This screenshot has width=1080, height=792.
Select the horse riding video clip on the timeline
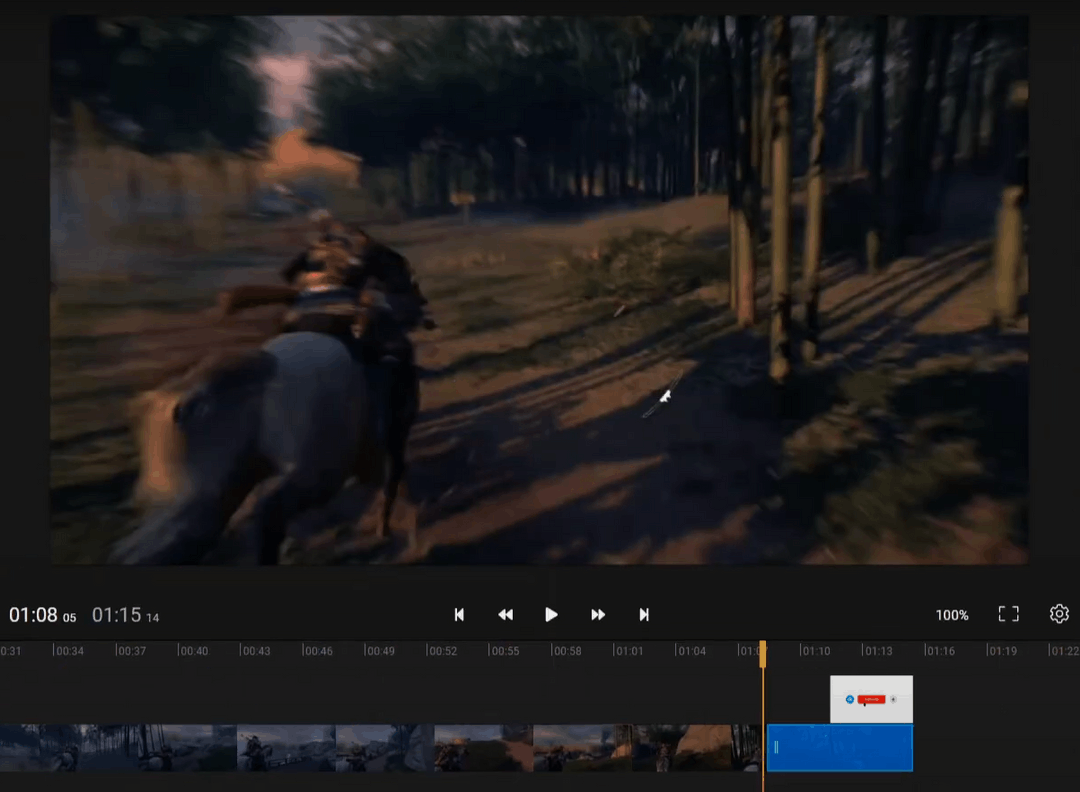(381, 747)
